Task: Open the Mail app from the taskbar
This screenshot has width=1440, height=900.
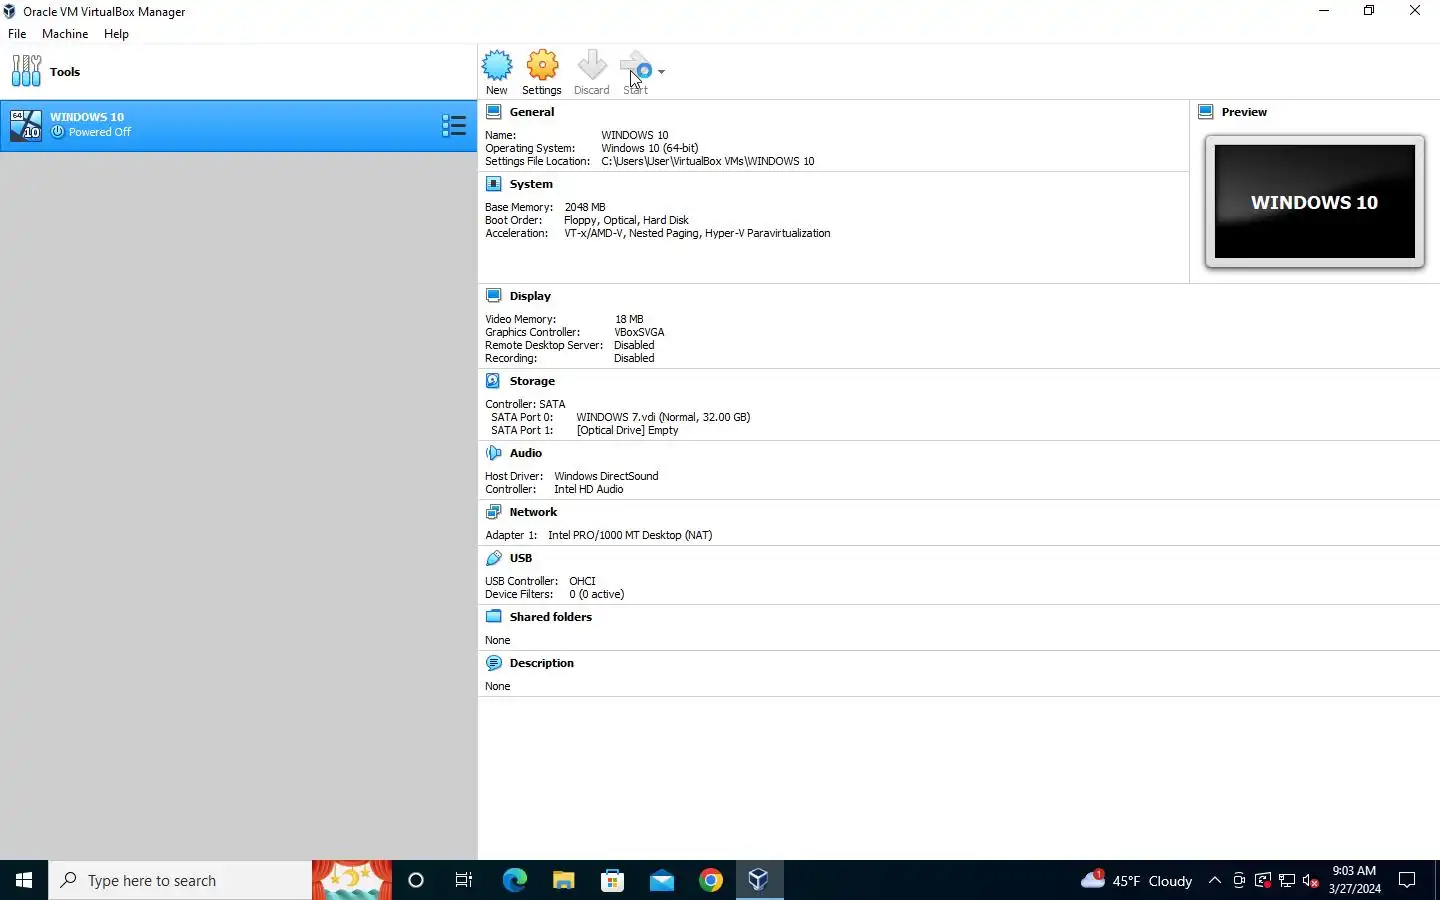Action: point(662,880)
